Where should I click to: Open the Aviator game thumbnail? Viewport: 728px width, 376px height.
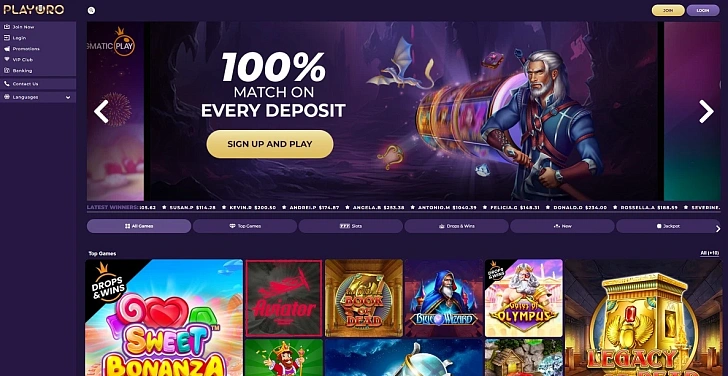[284, 298]
